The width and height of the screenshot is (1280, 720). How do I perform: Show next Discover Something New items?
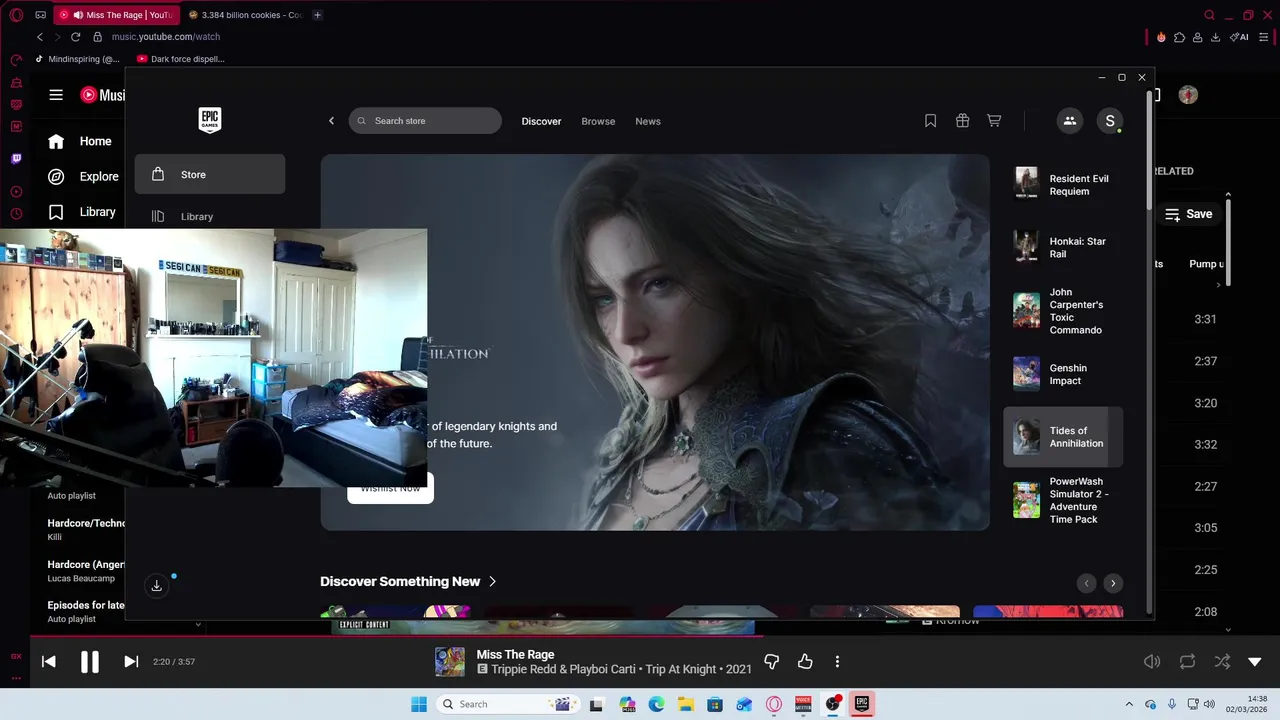tap(1112, 583)
